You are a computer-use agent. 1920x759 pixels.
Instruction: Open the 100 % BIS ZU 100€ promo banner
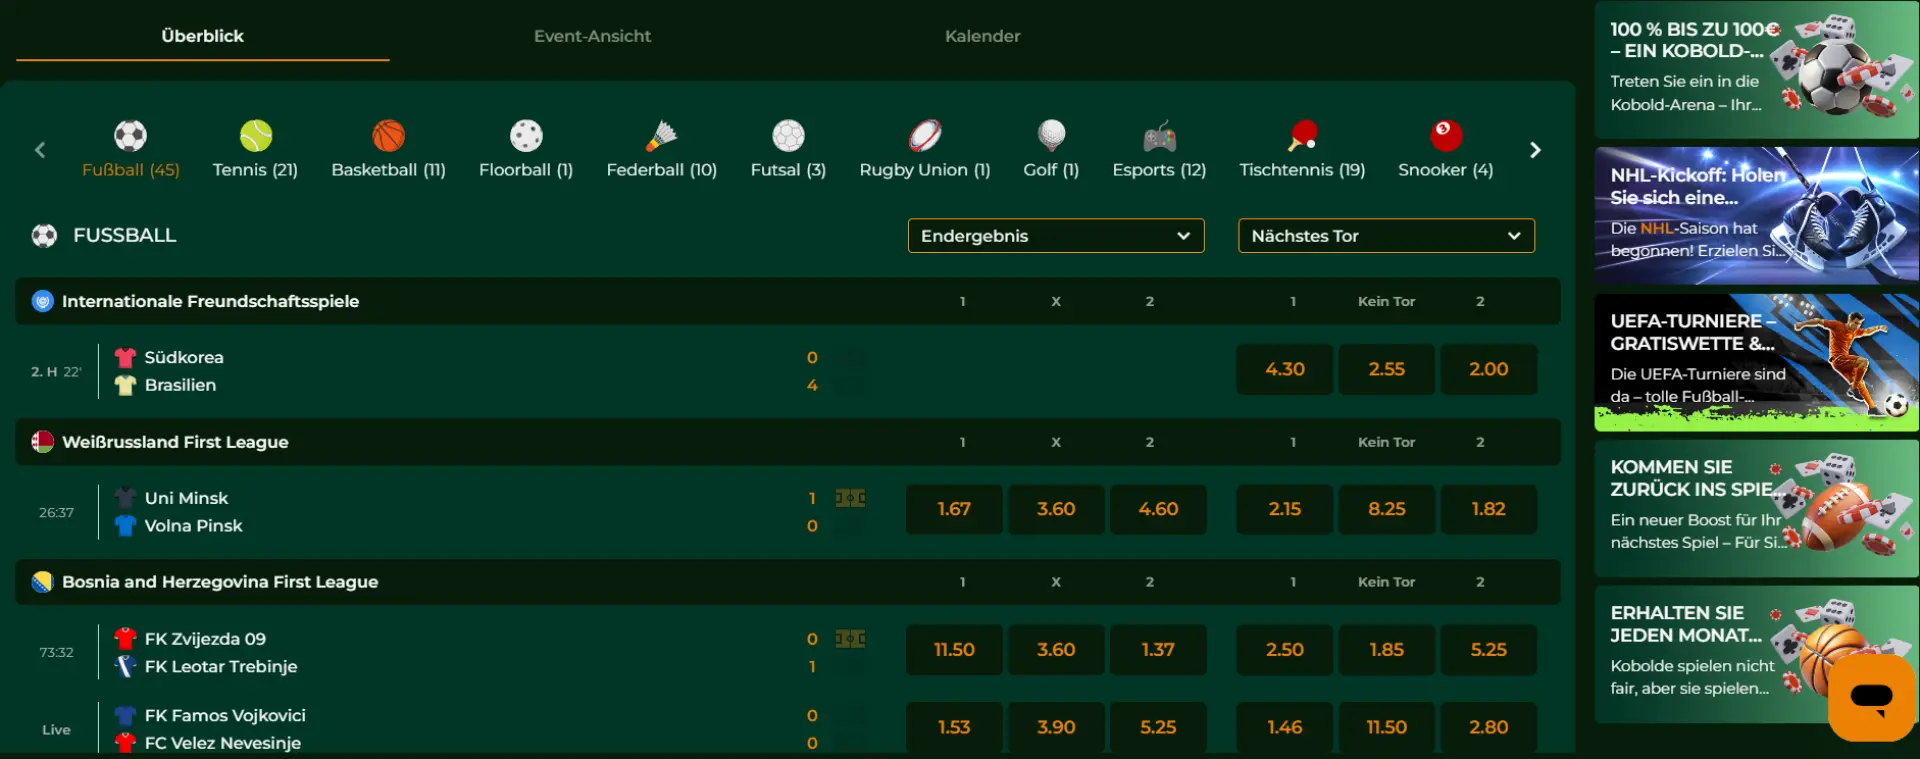(x=1756, y=69)
